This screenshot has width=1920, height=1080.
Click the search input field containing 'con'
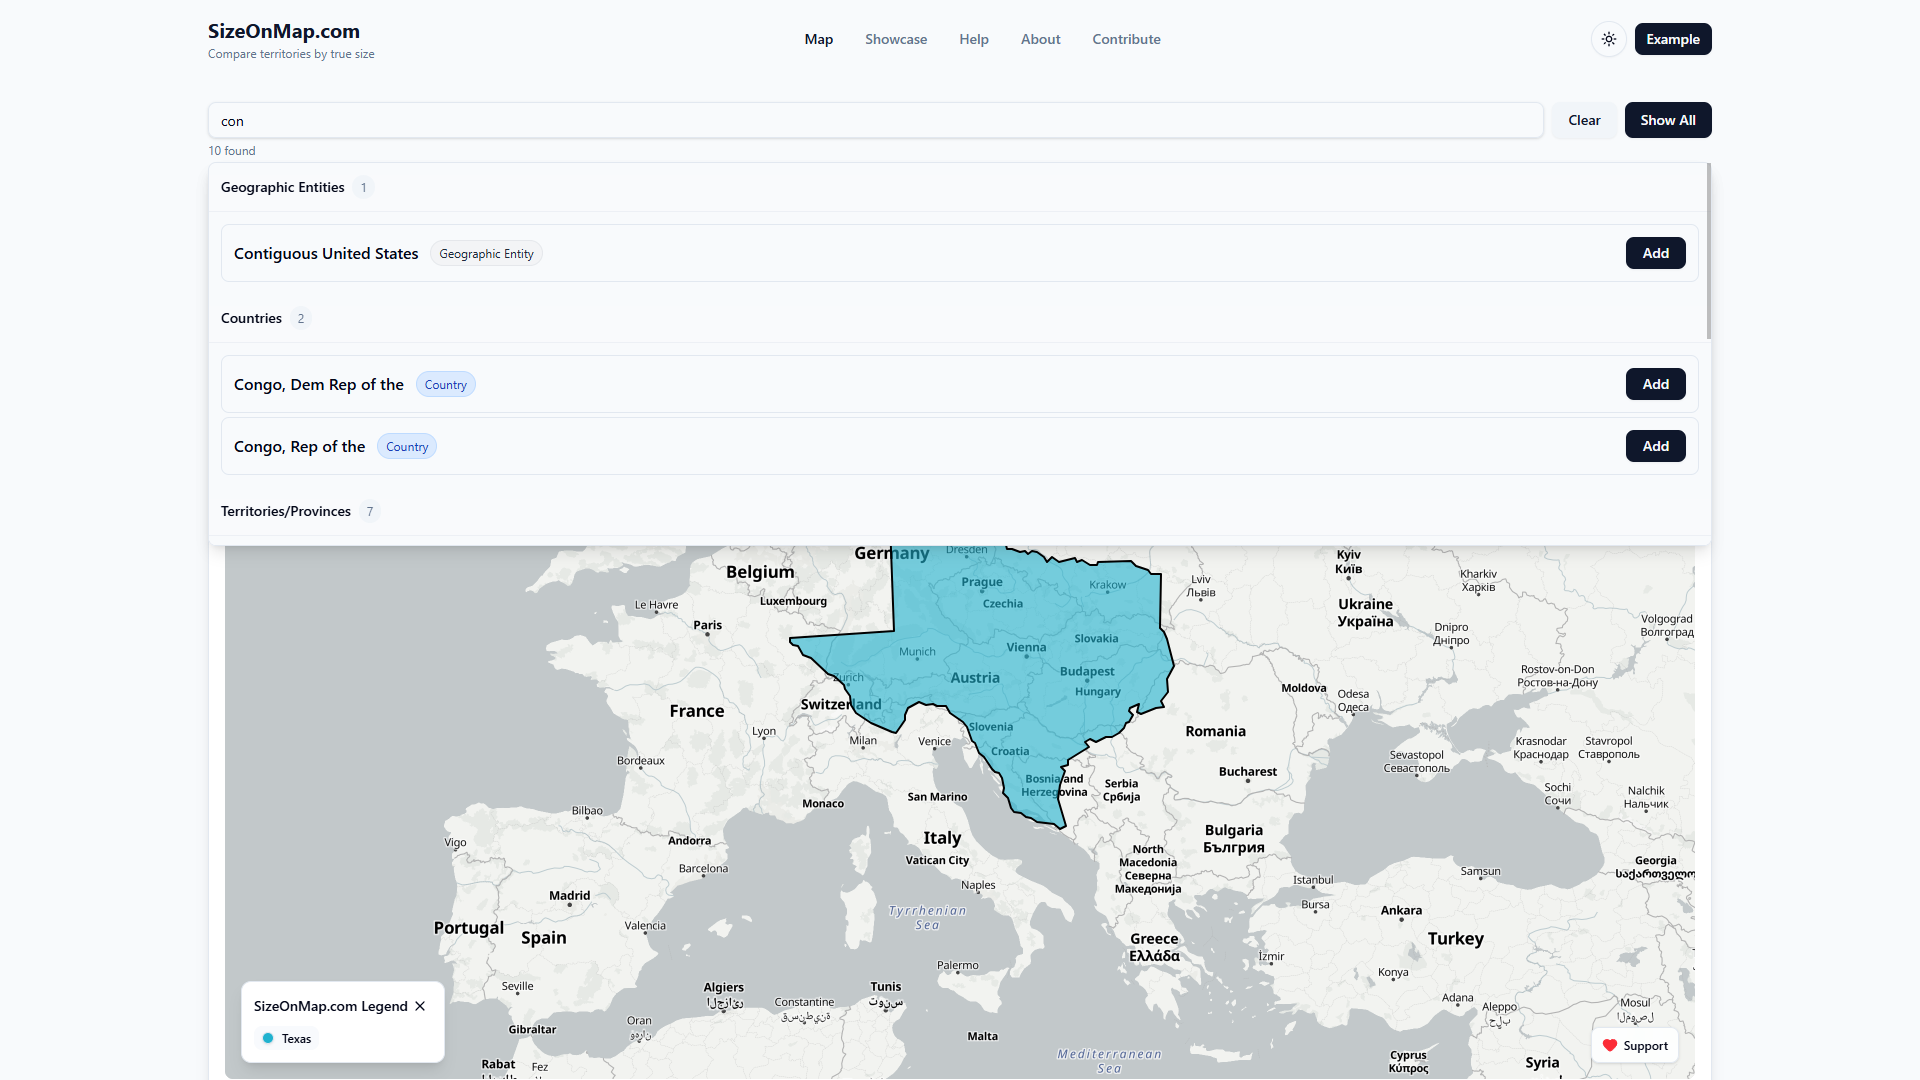point(875,121)
